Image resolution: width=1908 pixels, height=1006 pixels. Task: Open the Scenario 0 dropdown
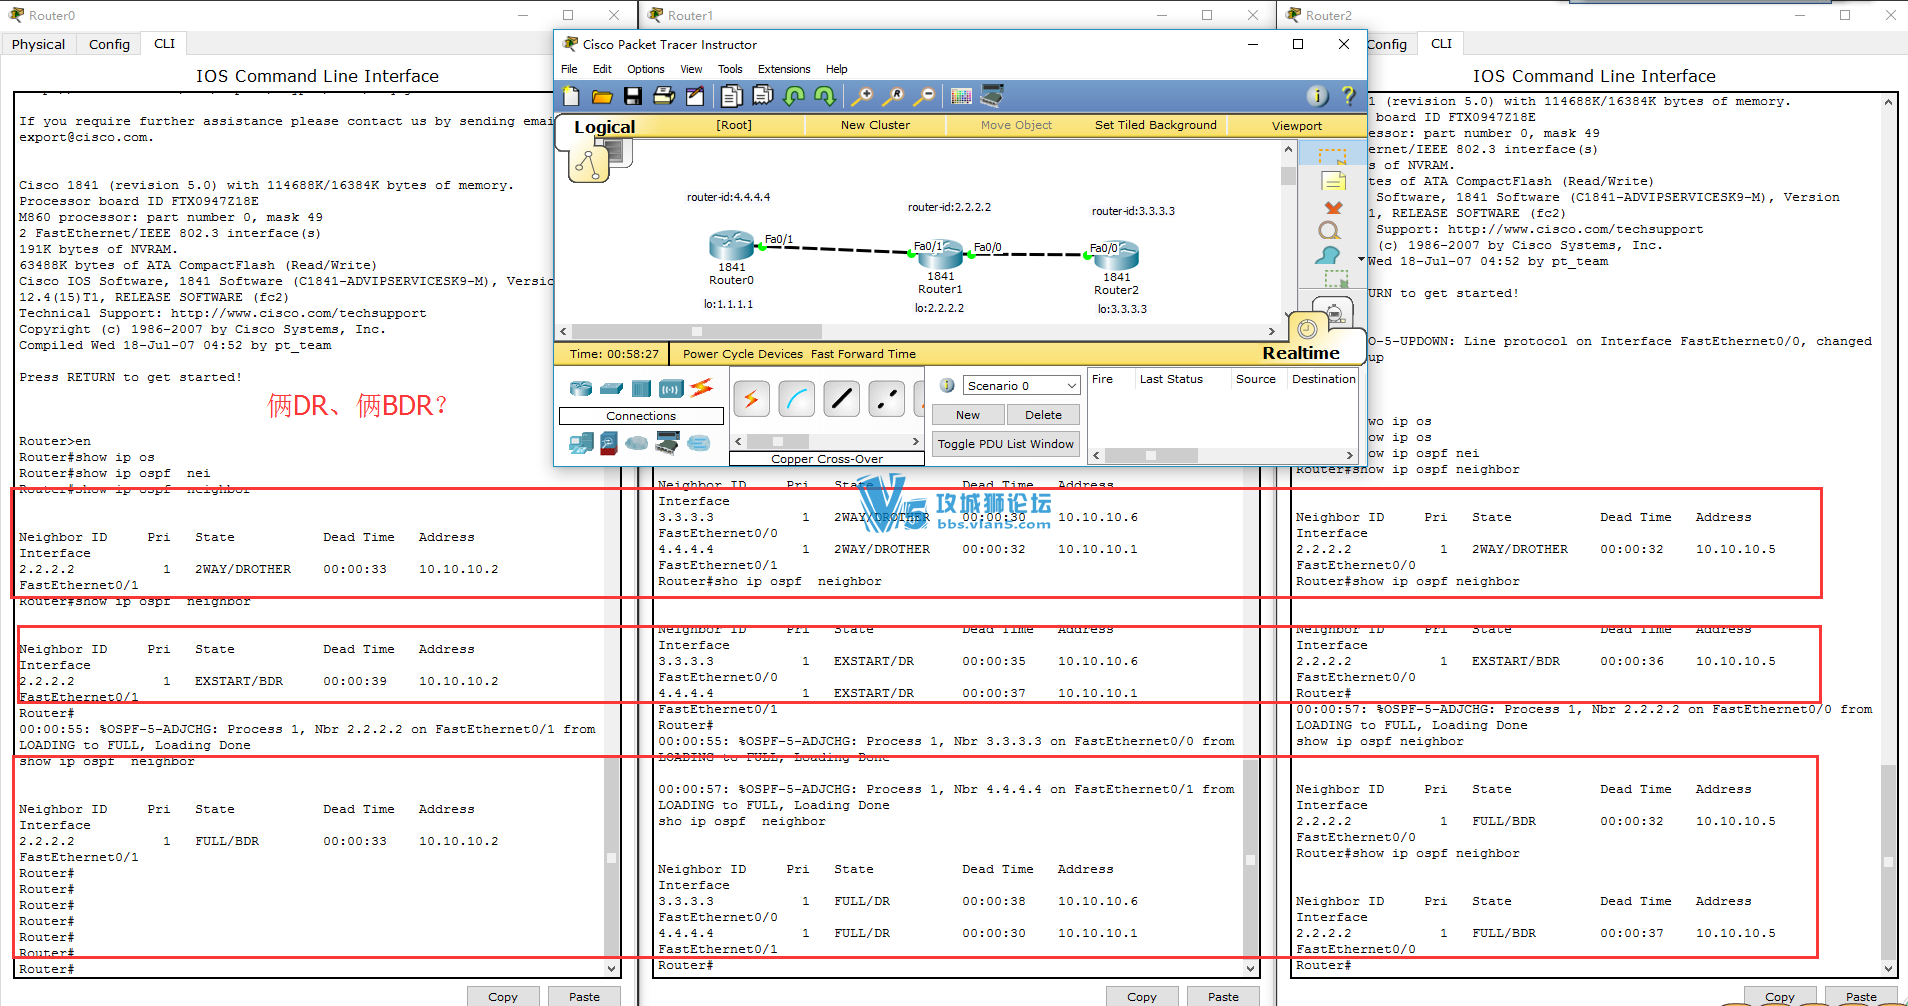tap(1021, 385)
